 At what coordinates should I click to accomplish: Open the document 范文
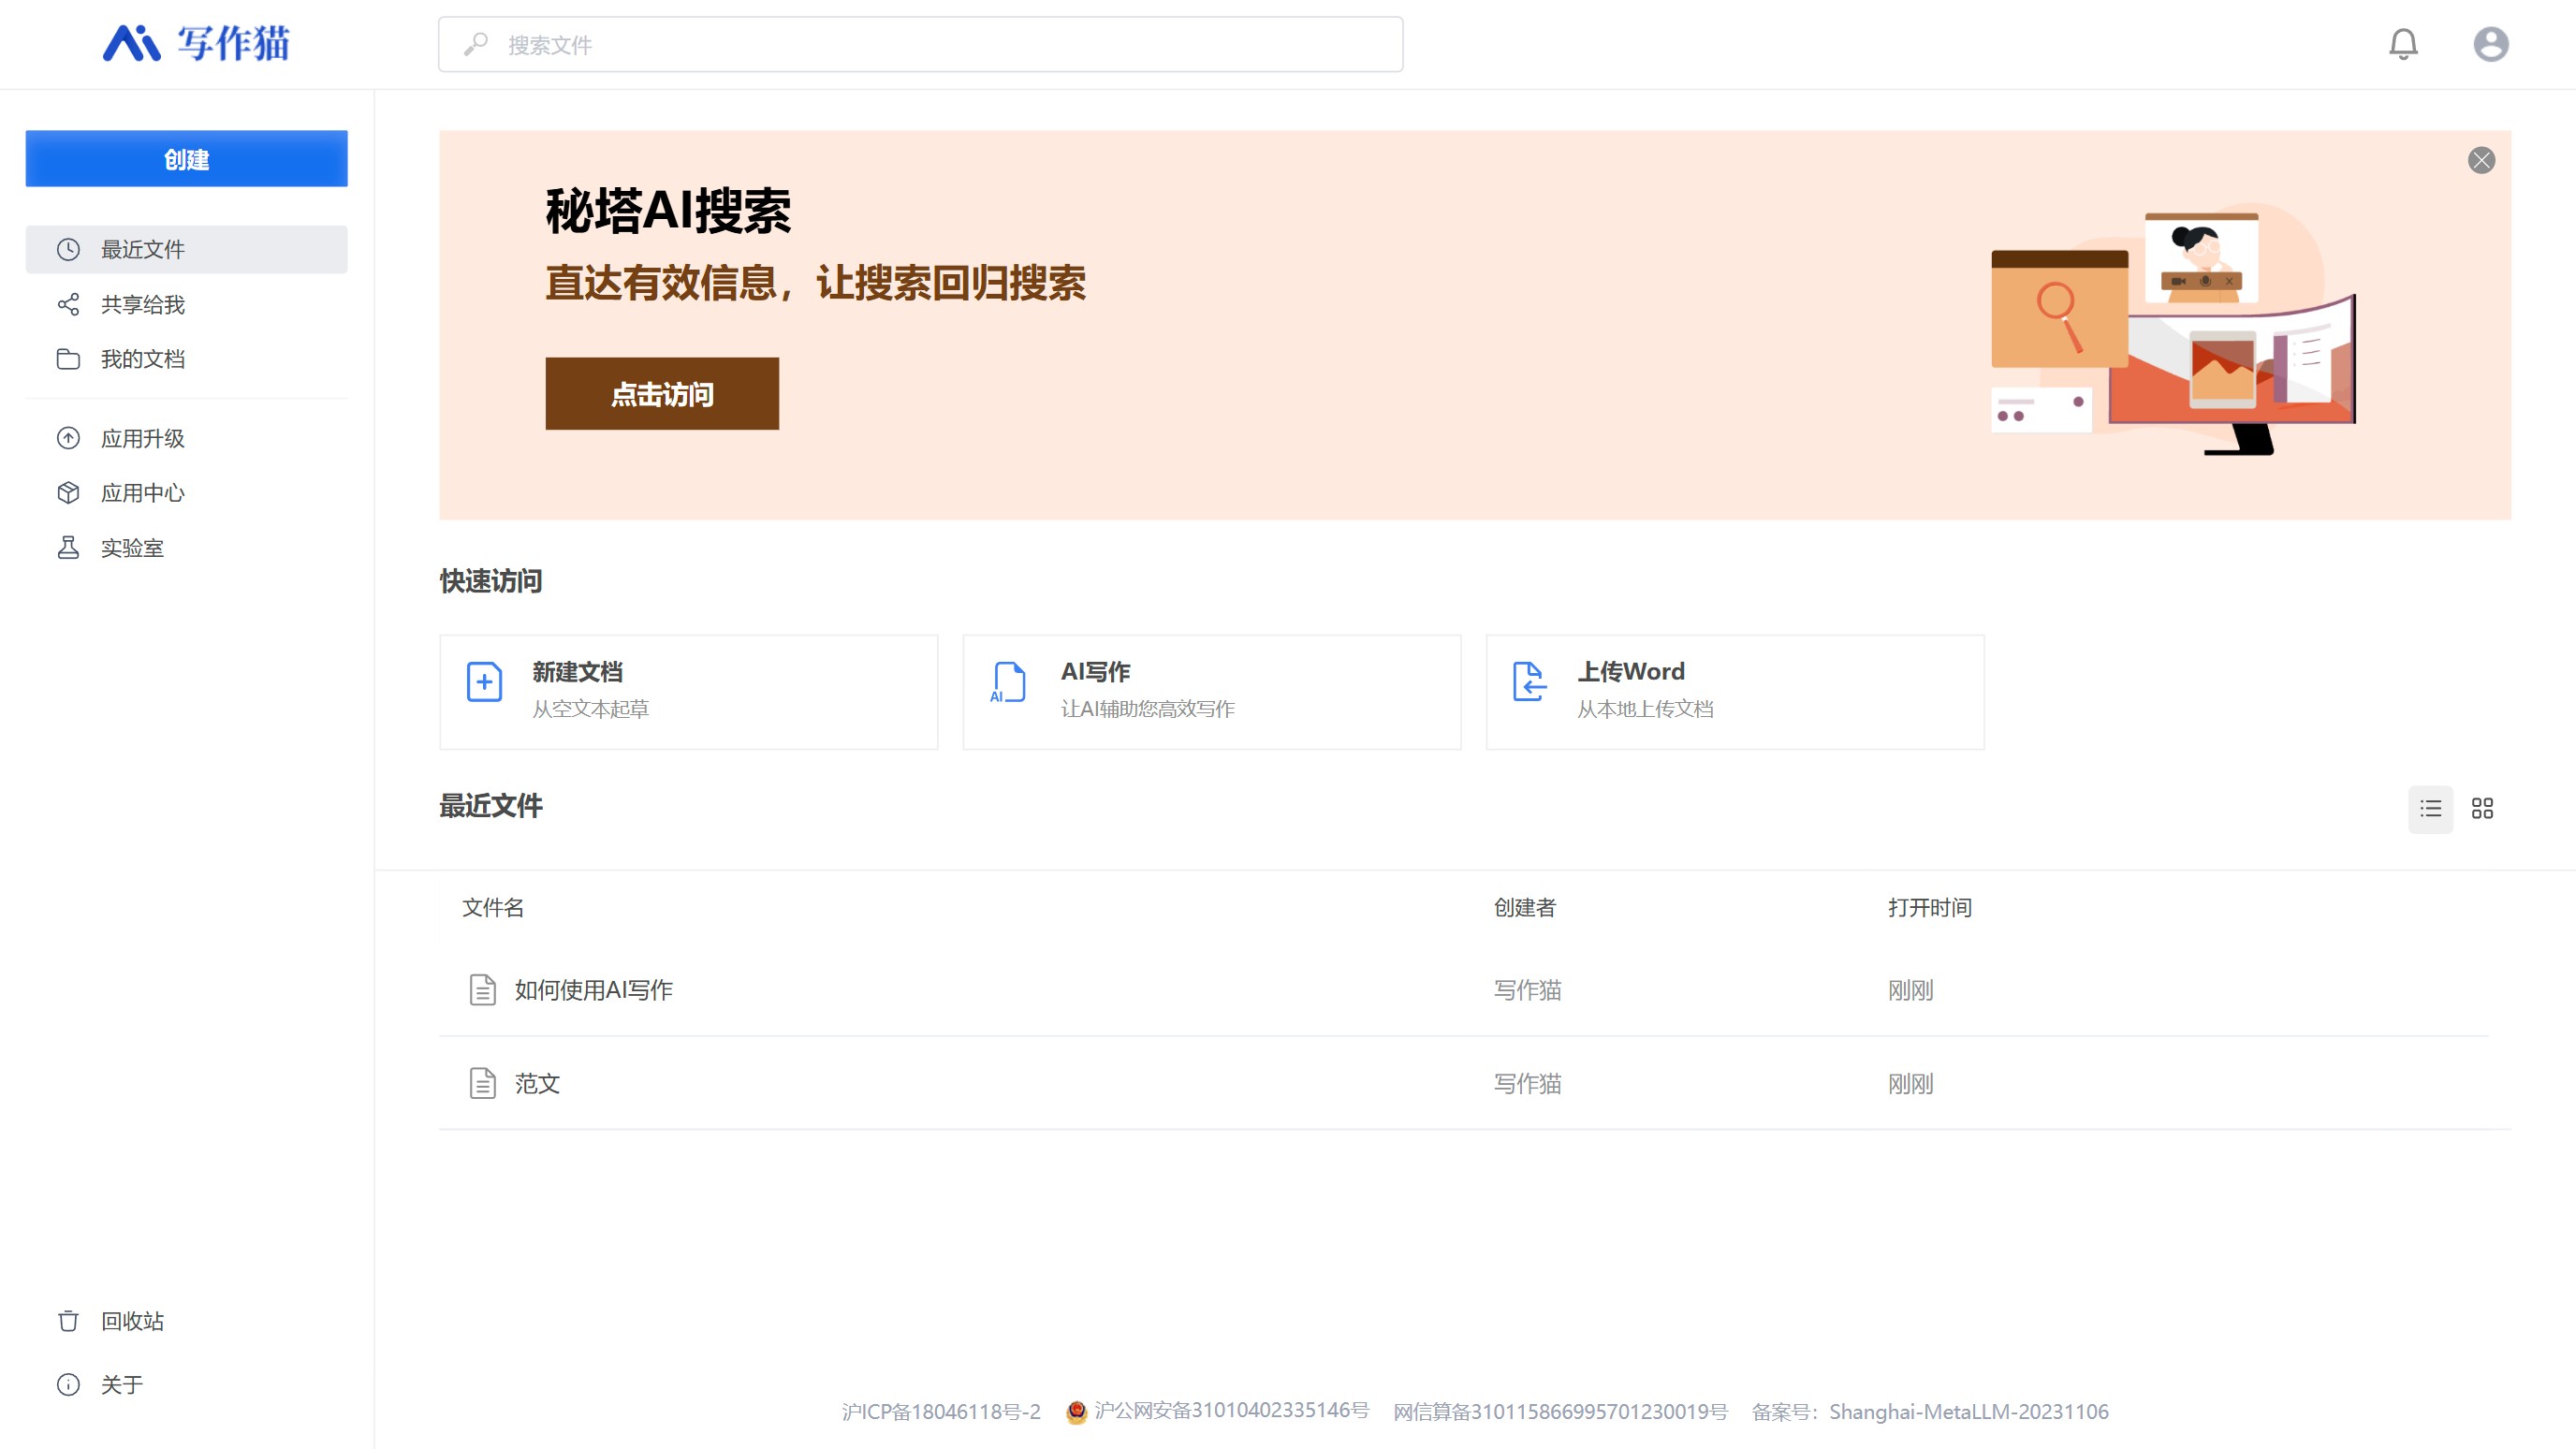pos(537,1083)
